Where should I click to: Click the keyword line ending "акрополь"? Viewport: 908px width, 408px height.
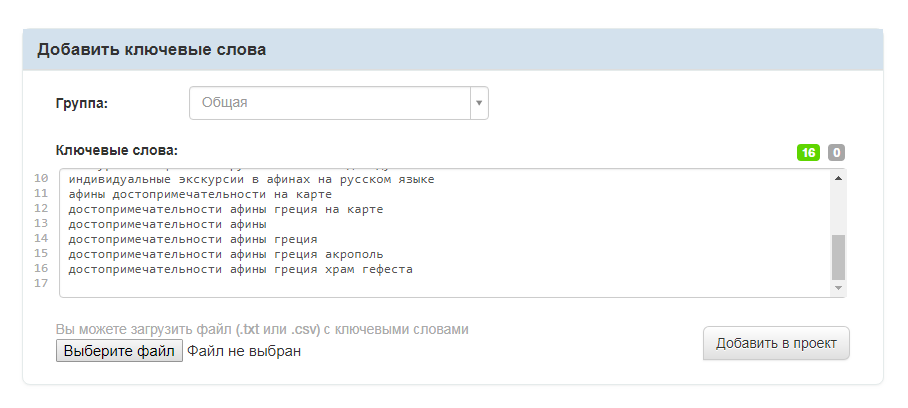point(226,255)
